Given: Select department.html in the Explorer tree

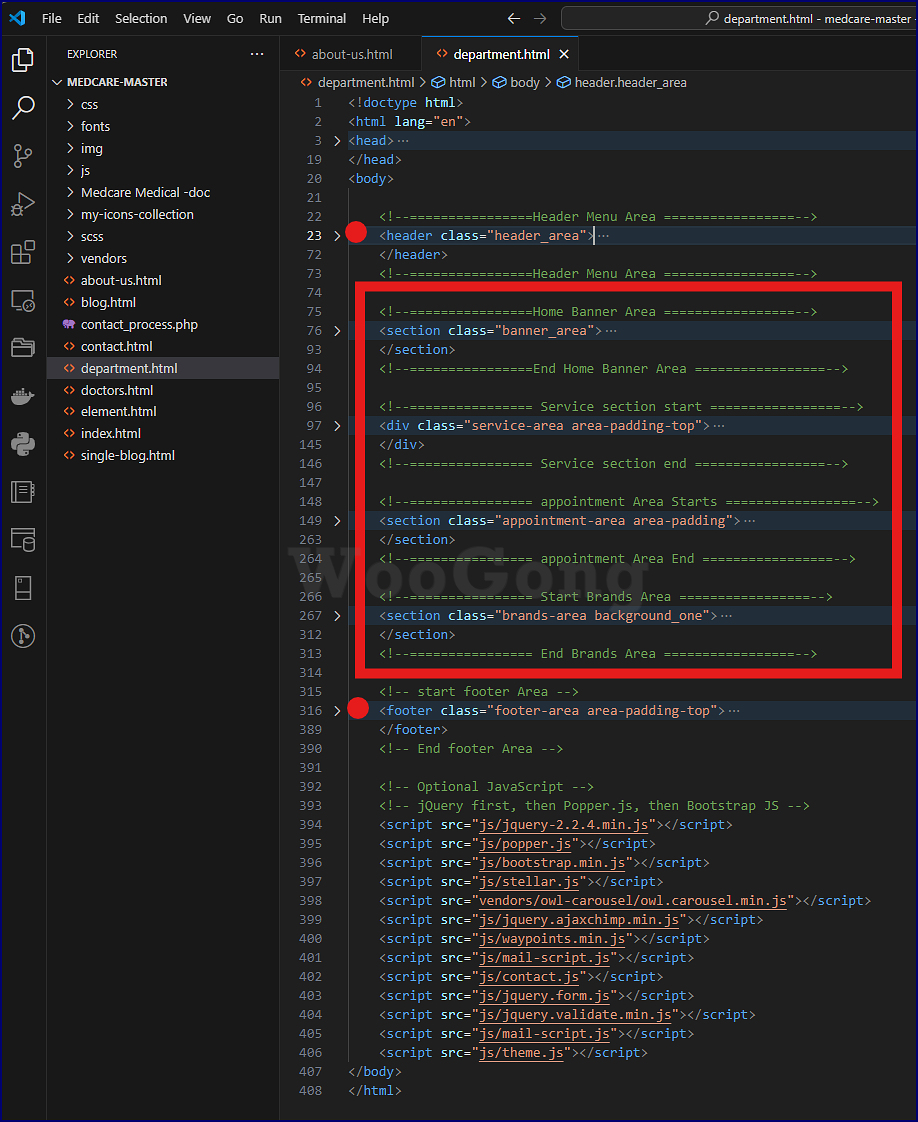Looking at the screenshot, I should click(x=163, y=369).
